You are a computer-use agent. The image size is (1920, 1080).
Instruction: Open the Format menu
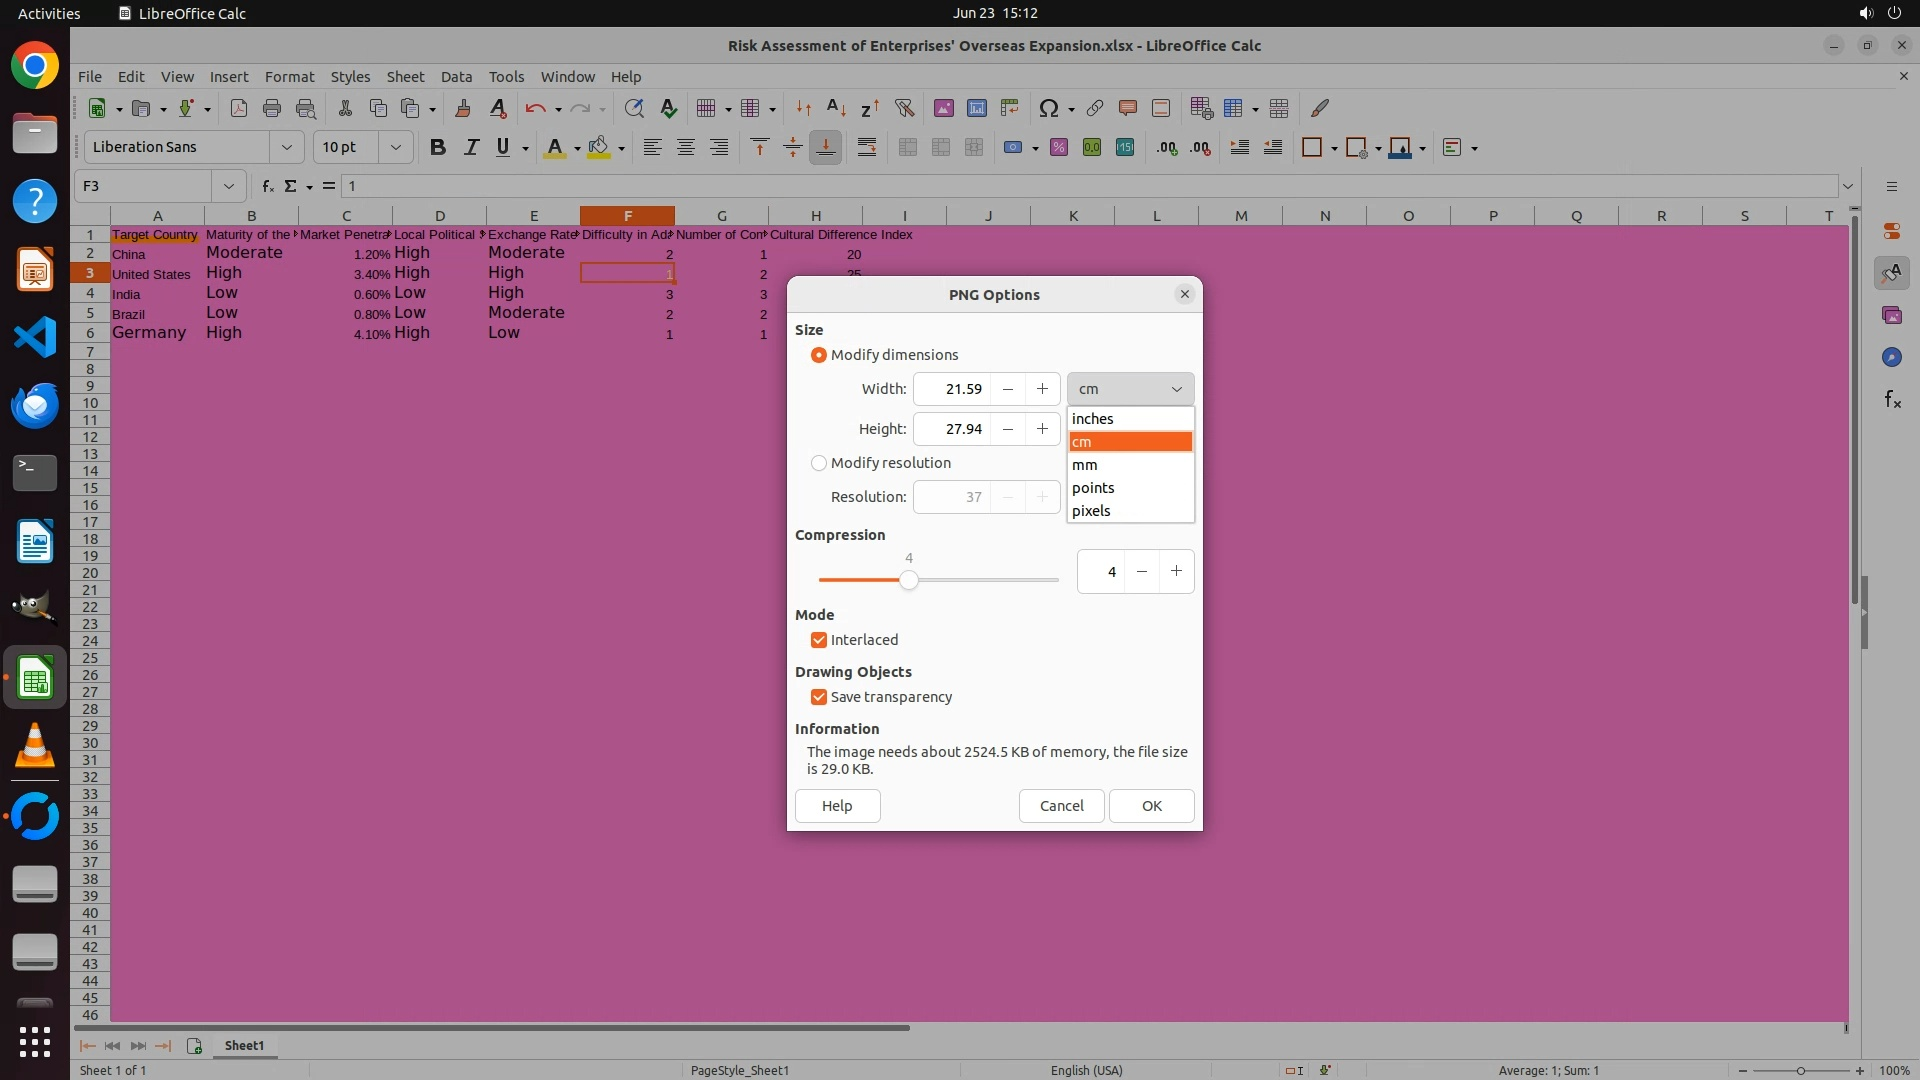pos(289,77)
